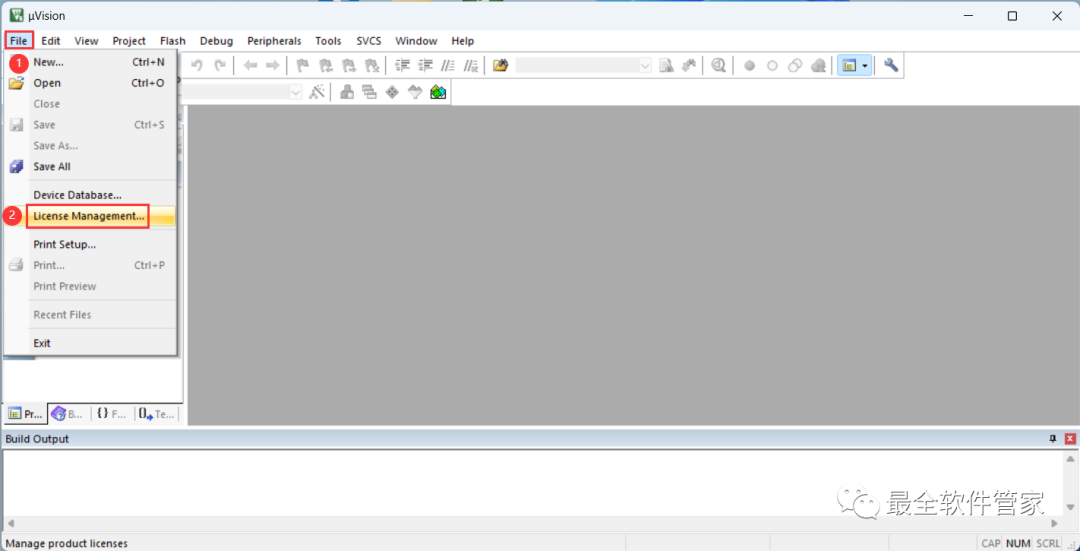Open the Configuration wrench icon
The image size is (1080, 551).
tap(890, 65)
